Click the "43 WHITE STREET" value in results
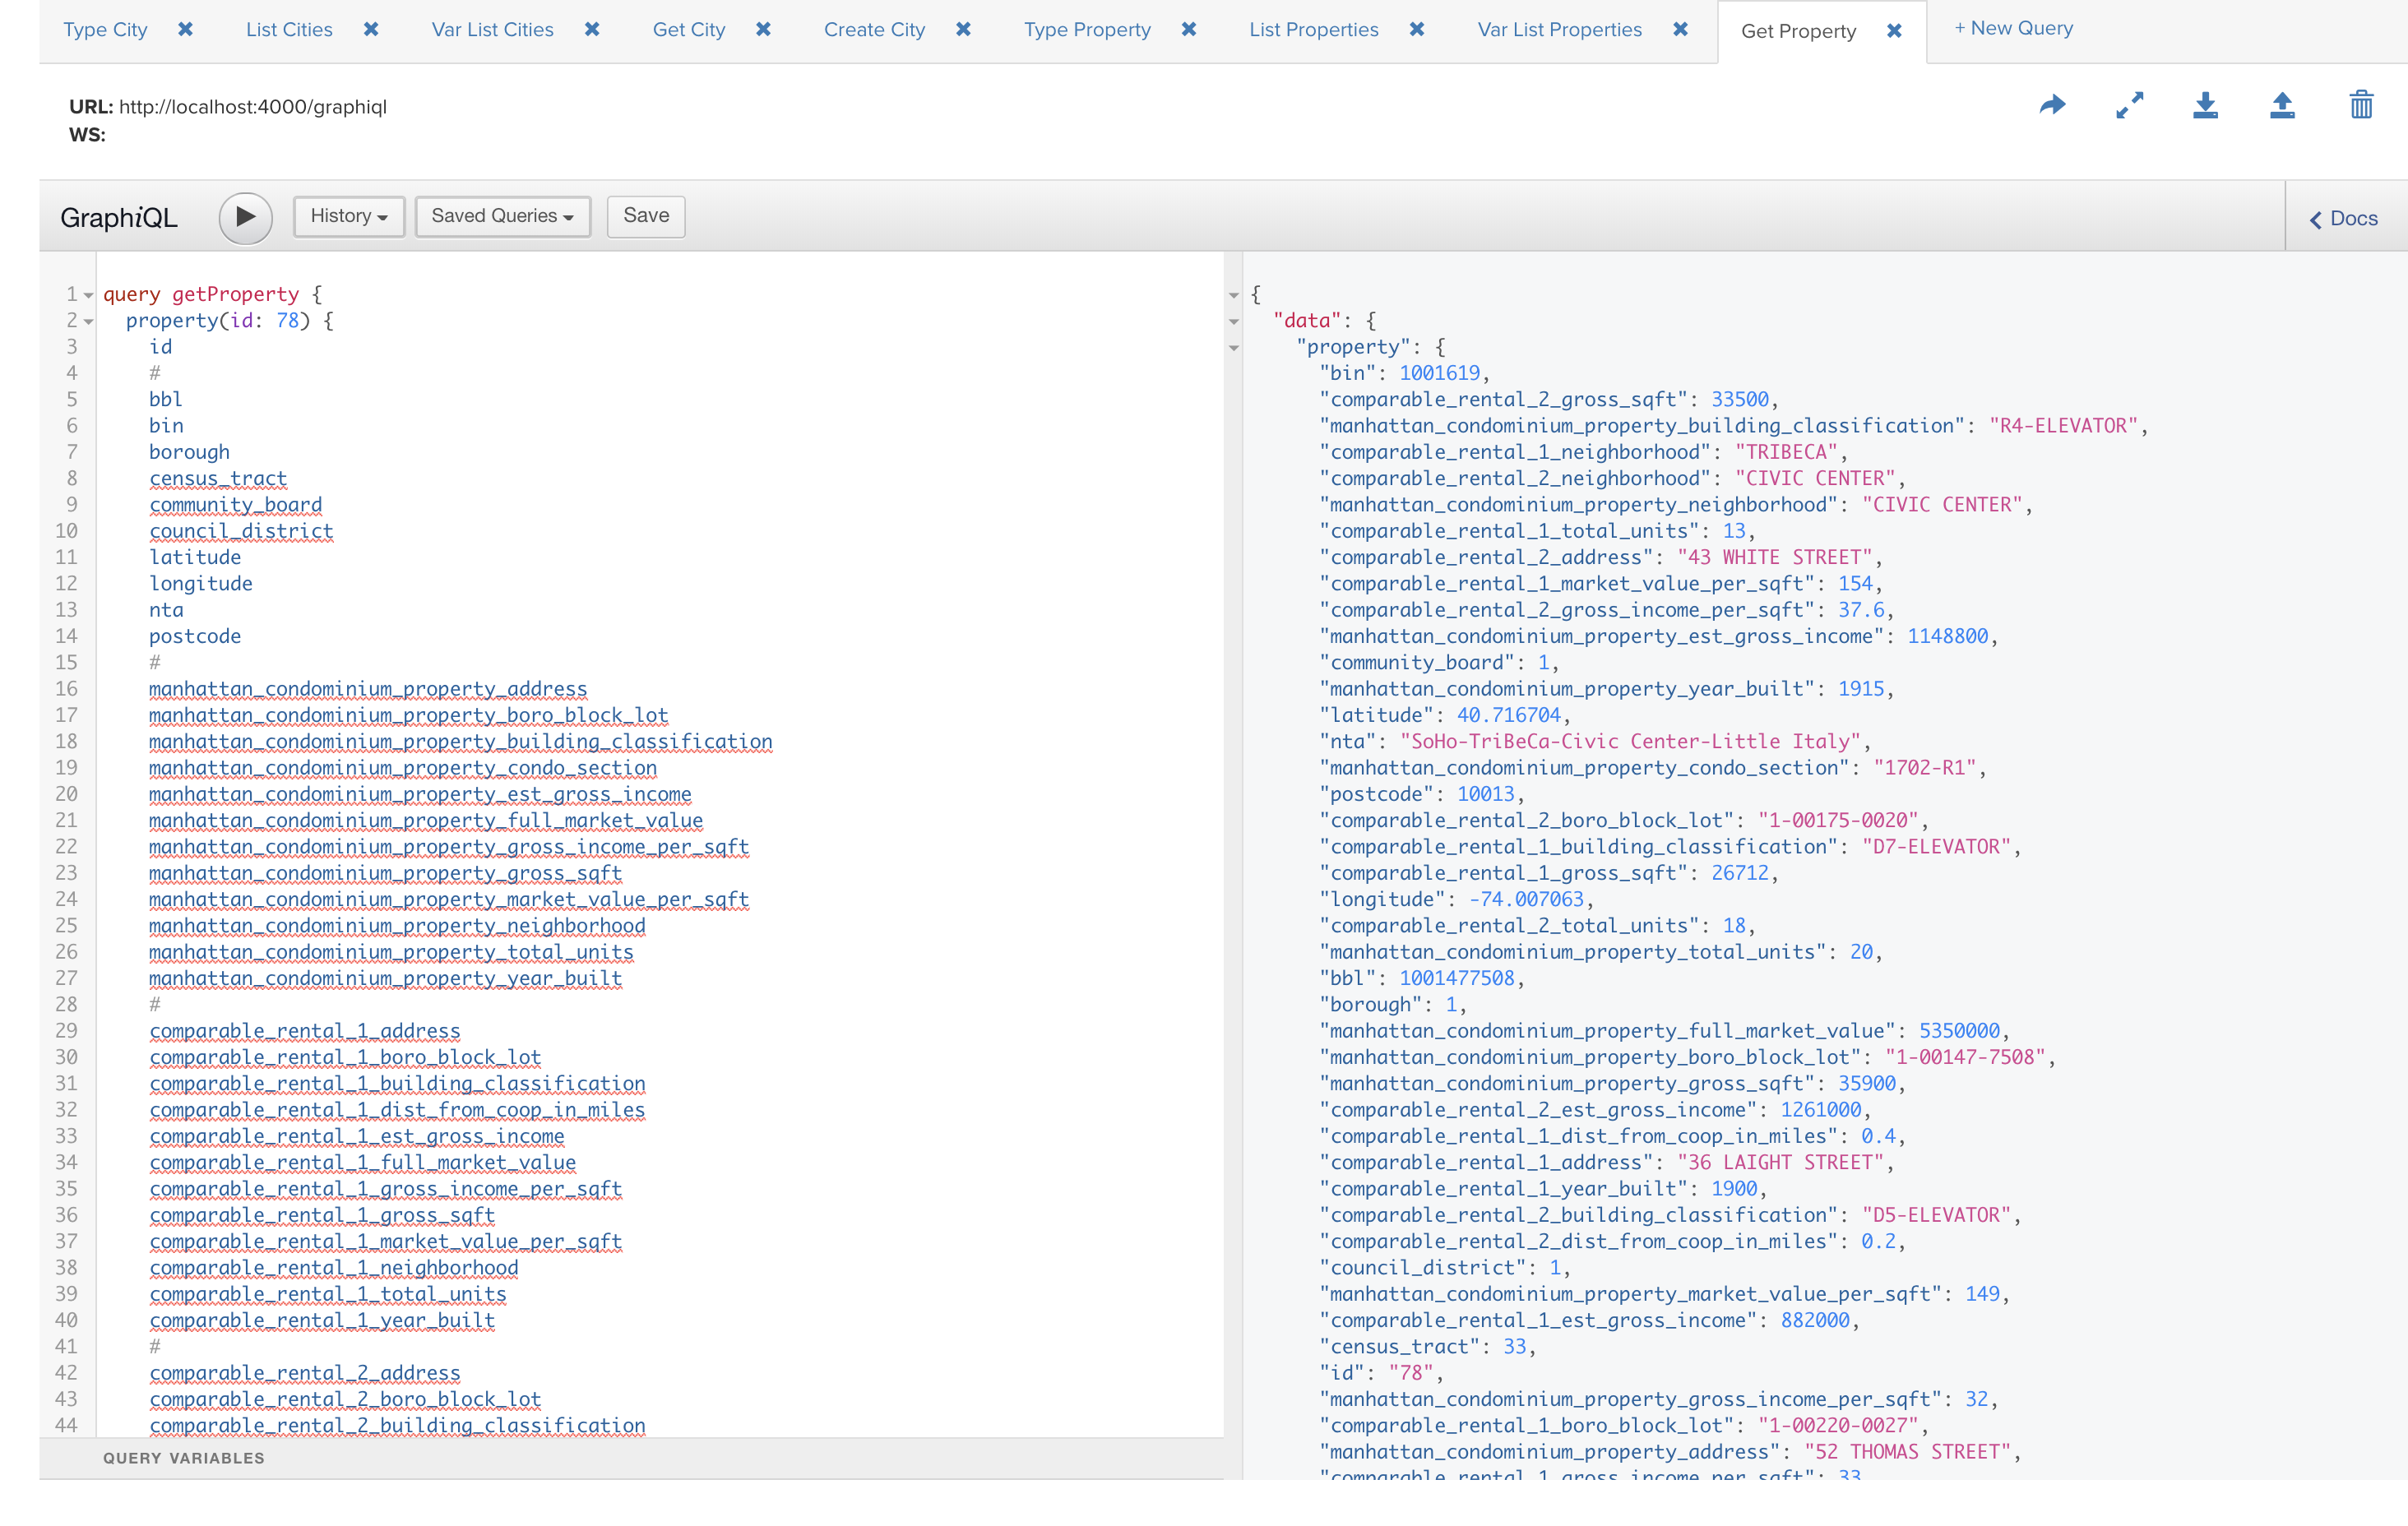Image resolution: width=2408 pixels, height=1526 pixels. (1775, 557)
